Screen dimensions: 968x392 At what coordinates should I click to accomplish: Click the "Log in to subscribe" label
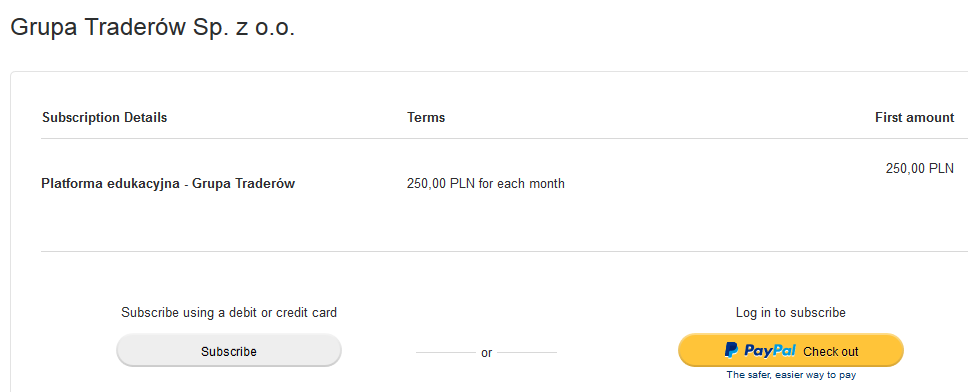[791, 312]
